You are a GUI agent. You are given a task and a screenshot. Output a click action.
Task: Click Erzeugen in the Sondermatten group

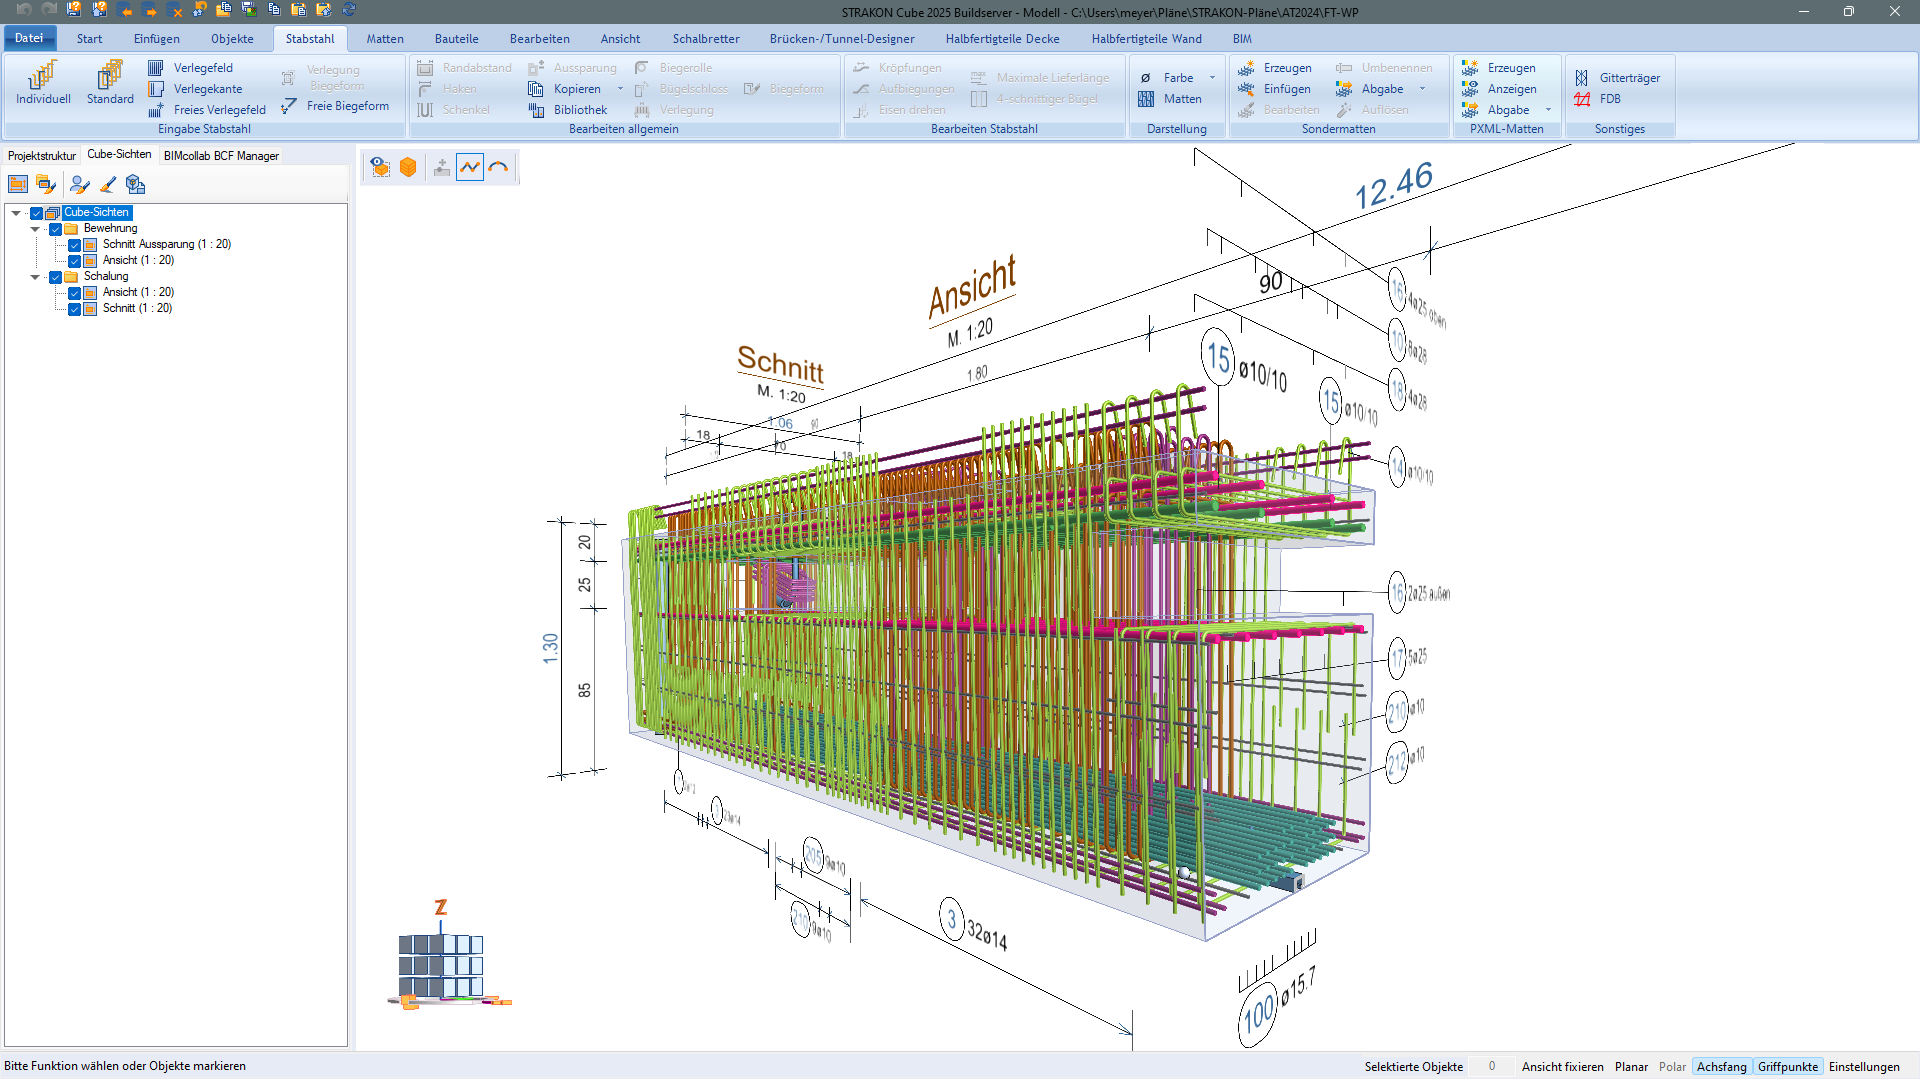(1275, 68)
